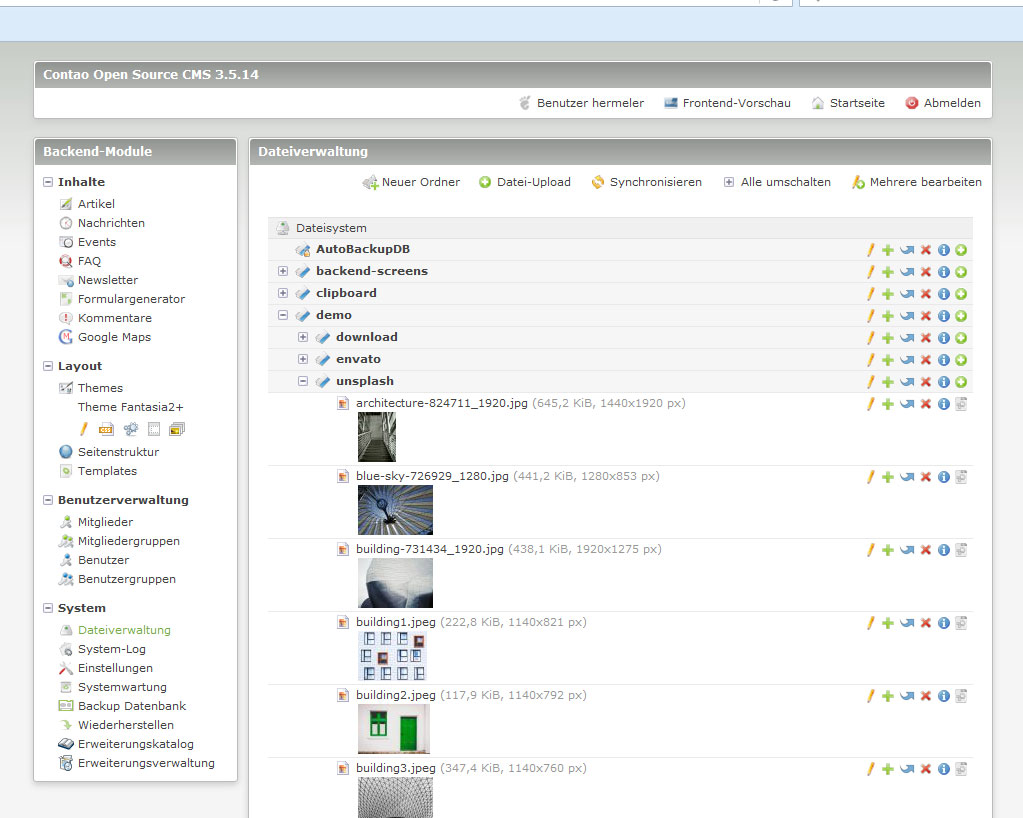Image resolution: width=1023 pixels, height=818 pixels.
Task: Upload files into the envato folder (green circle plus)
Action: click(x=961, y=360)
